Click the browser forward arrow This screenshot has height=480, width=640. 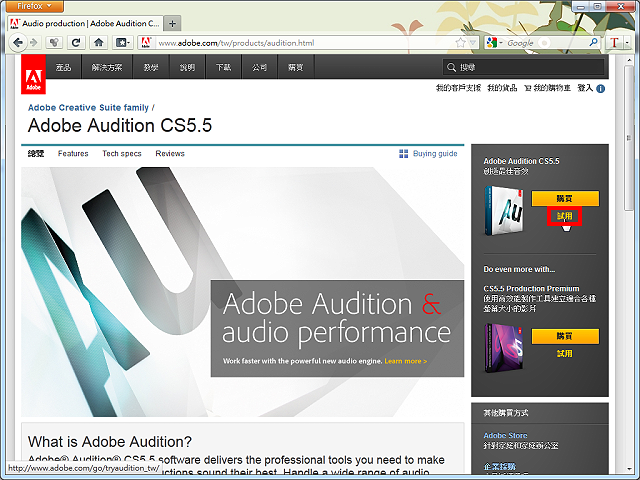[34, 42]
